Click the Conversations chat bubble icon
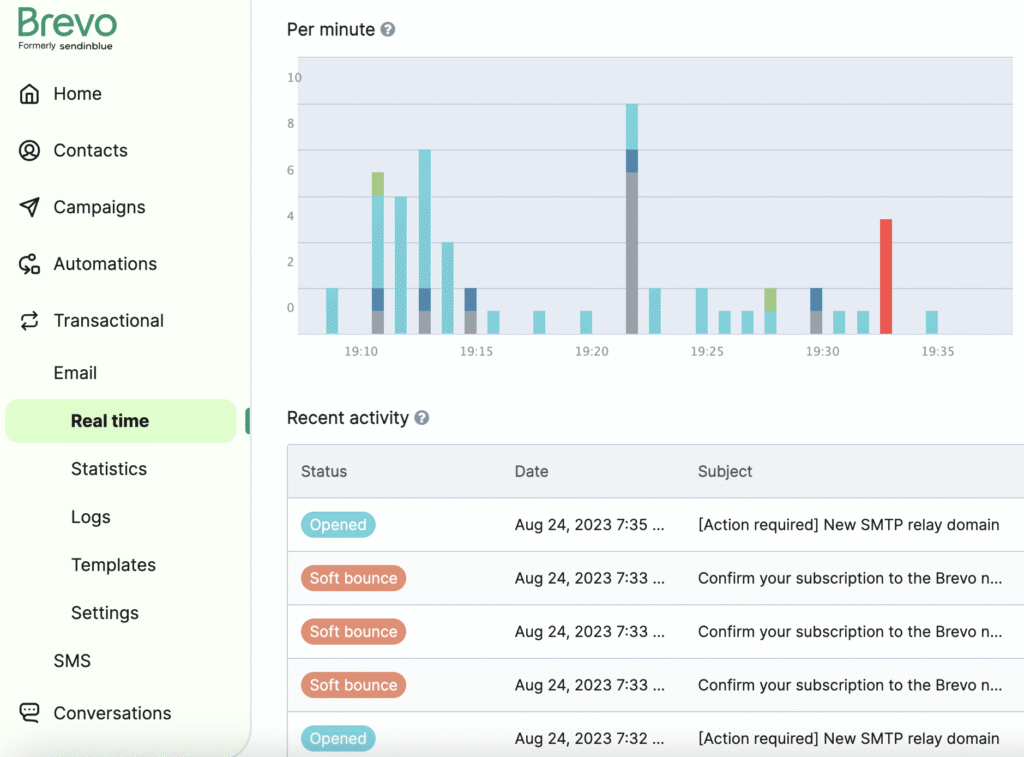Viewport: 1024px width, 757px height. click(30, 713)
